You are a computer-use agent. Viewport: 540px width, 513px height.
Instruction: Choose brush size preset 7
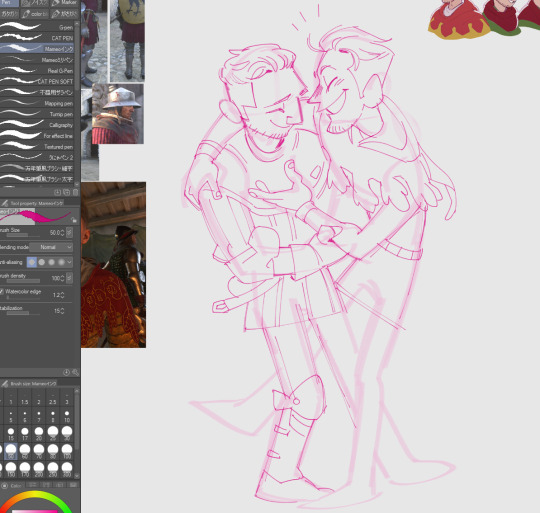coord(39,416)
